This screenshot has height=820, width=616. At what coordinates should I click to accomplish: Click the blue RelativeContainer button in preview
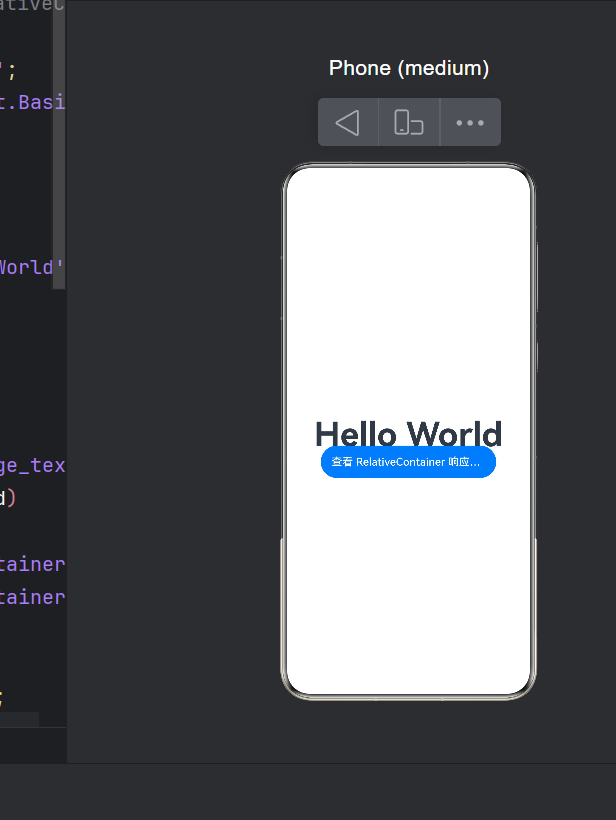pos(408,462)
